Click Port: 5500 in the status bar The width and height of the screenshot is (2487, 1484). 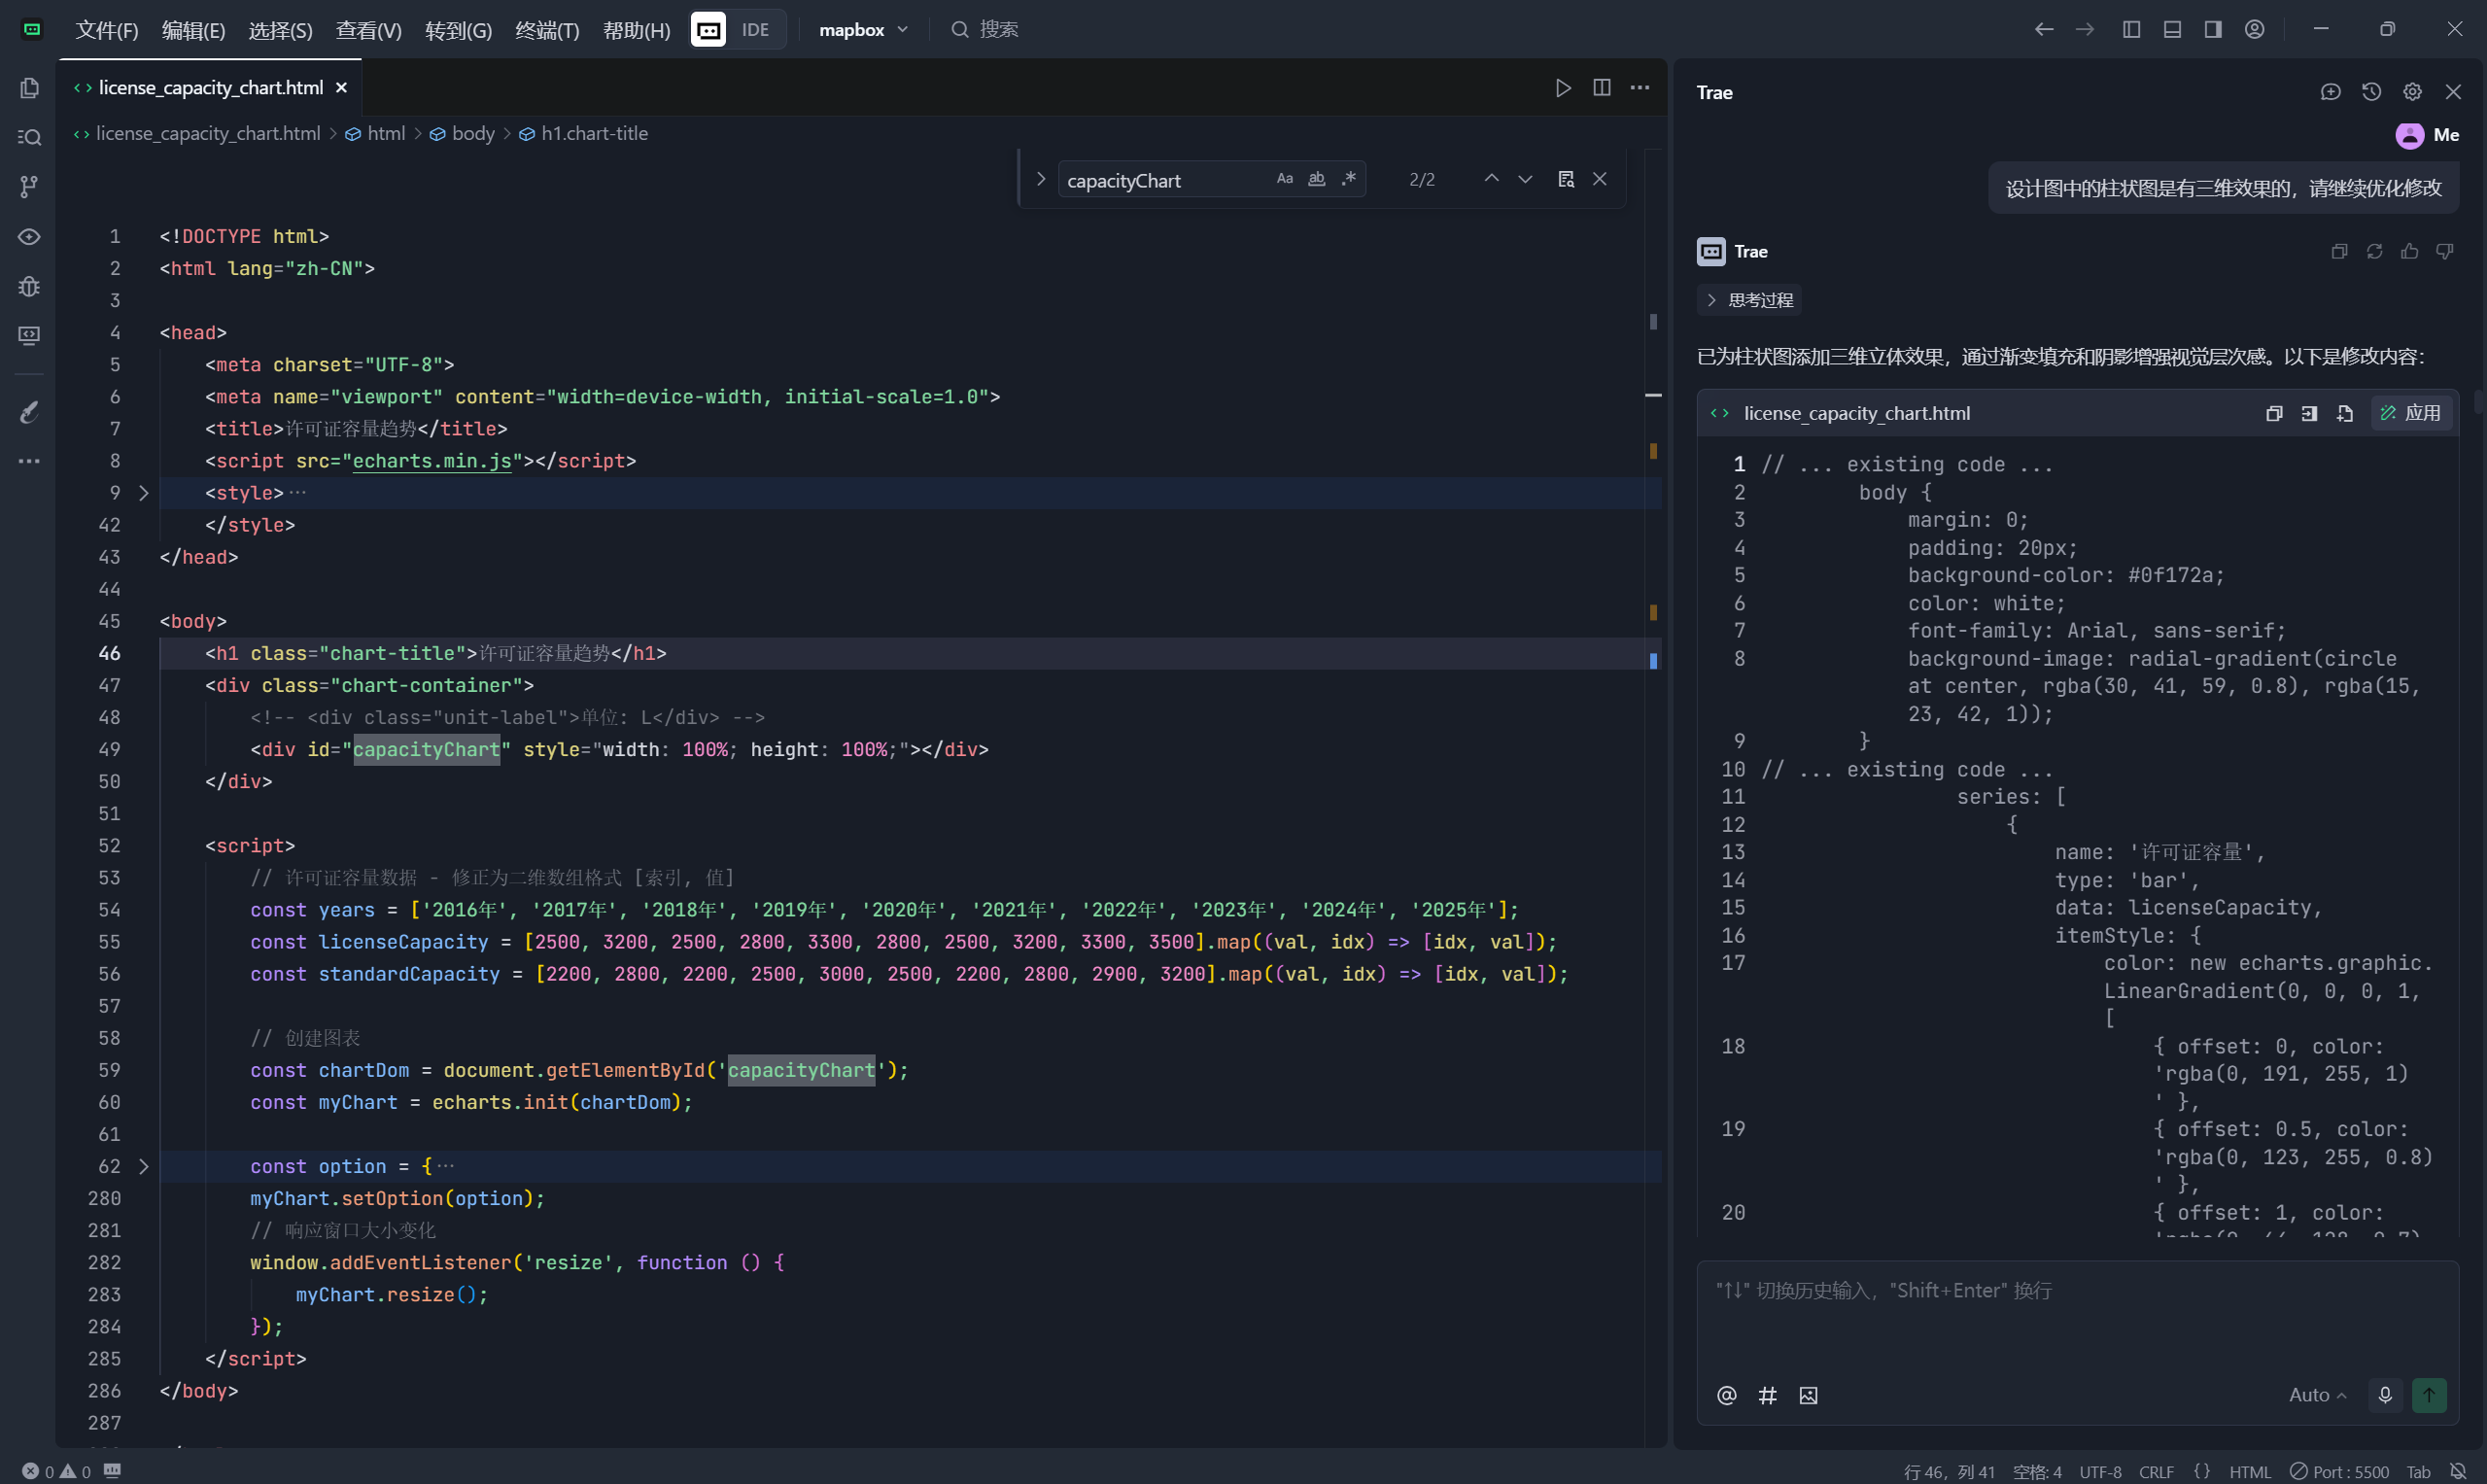click(x=2339, y=1471)
